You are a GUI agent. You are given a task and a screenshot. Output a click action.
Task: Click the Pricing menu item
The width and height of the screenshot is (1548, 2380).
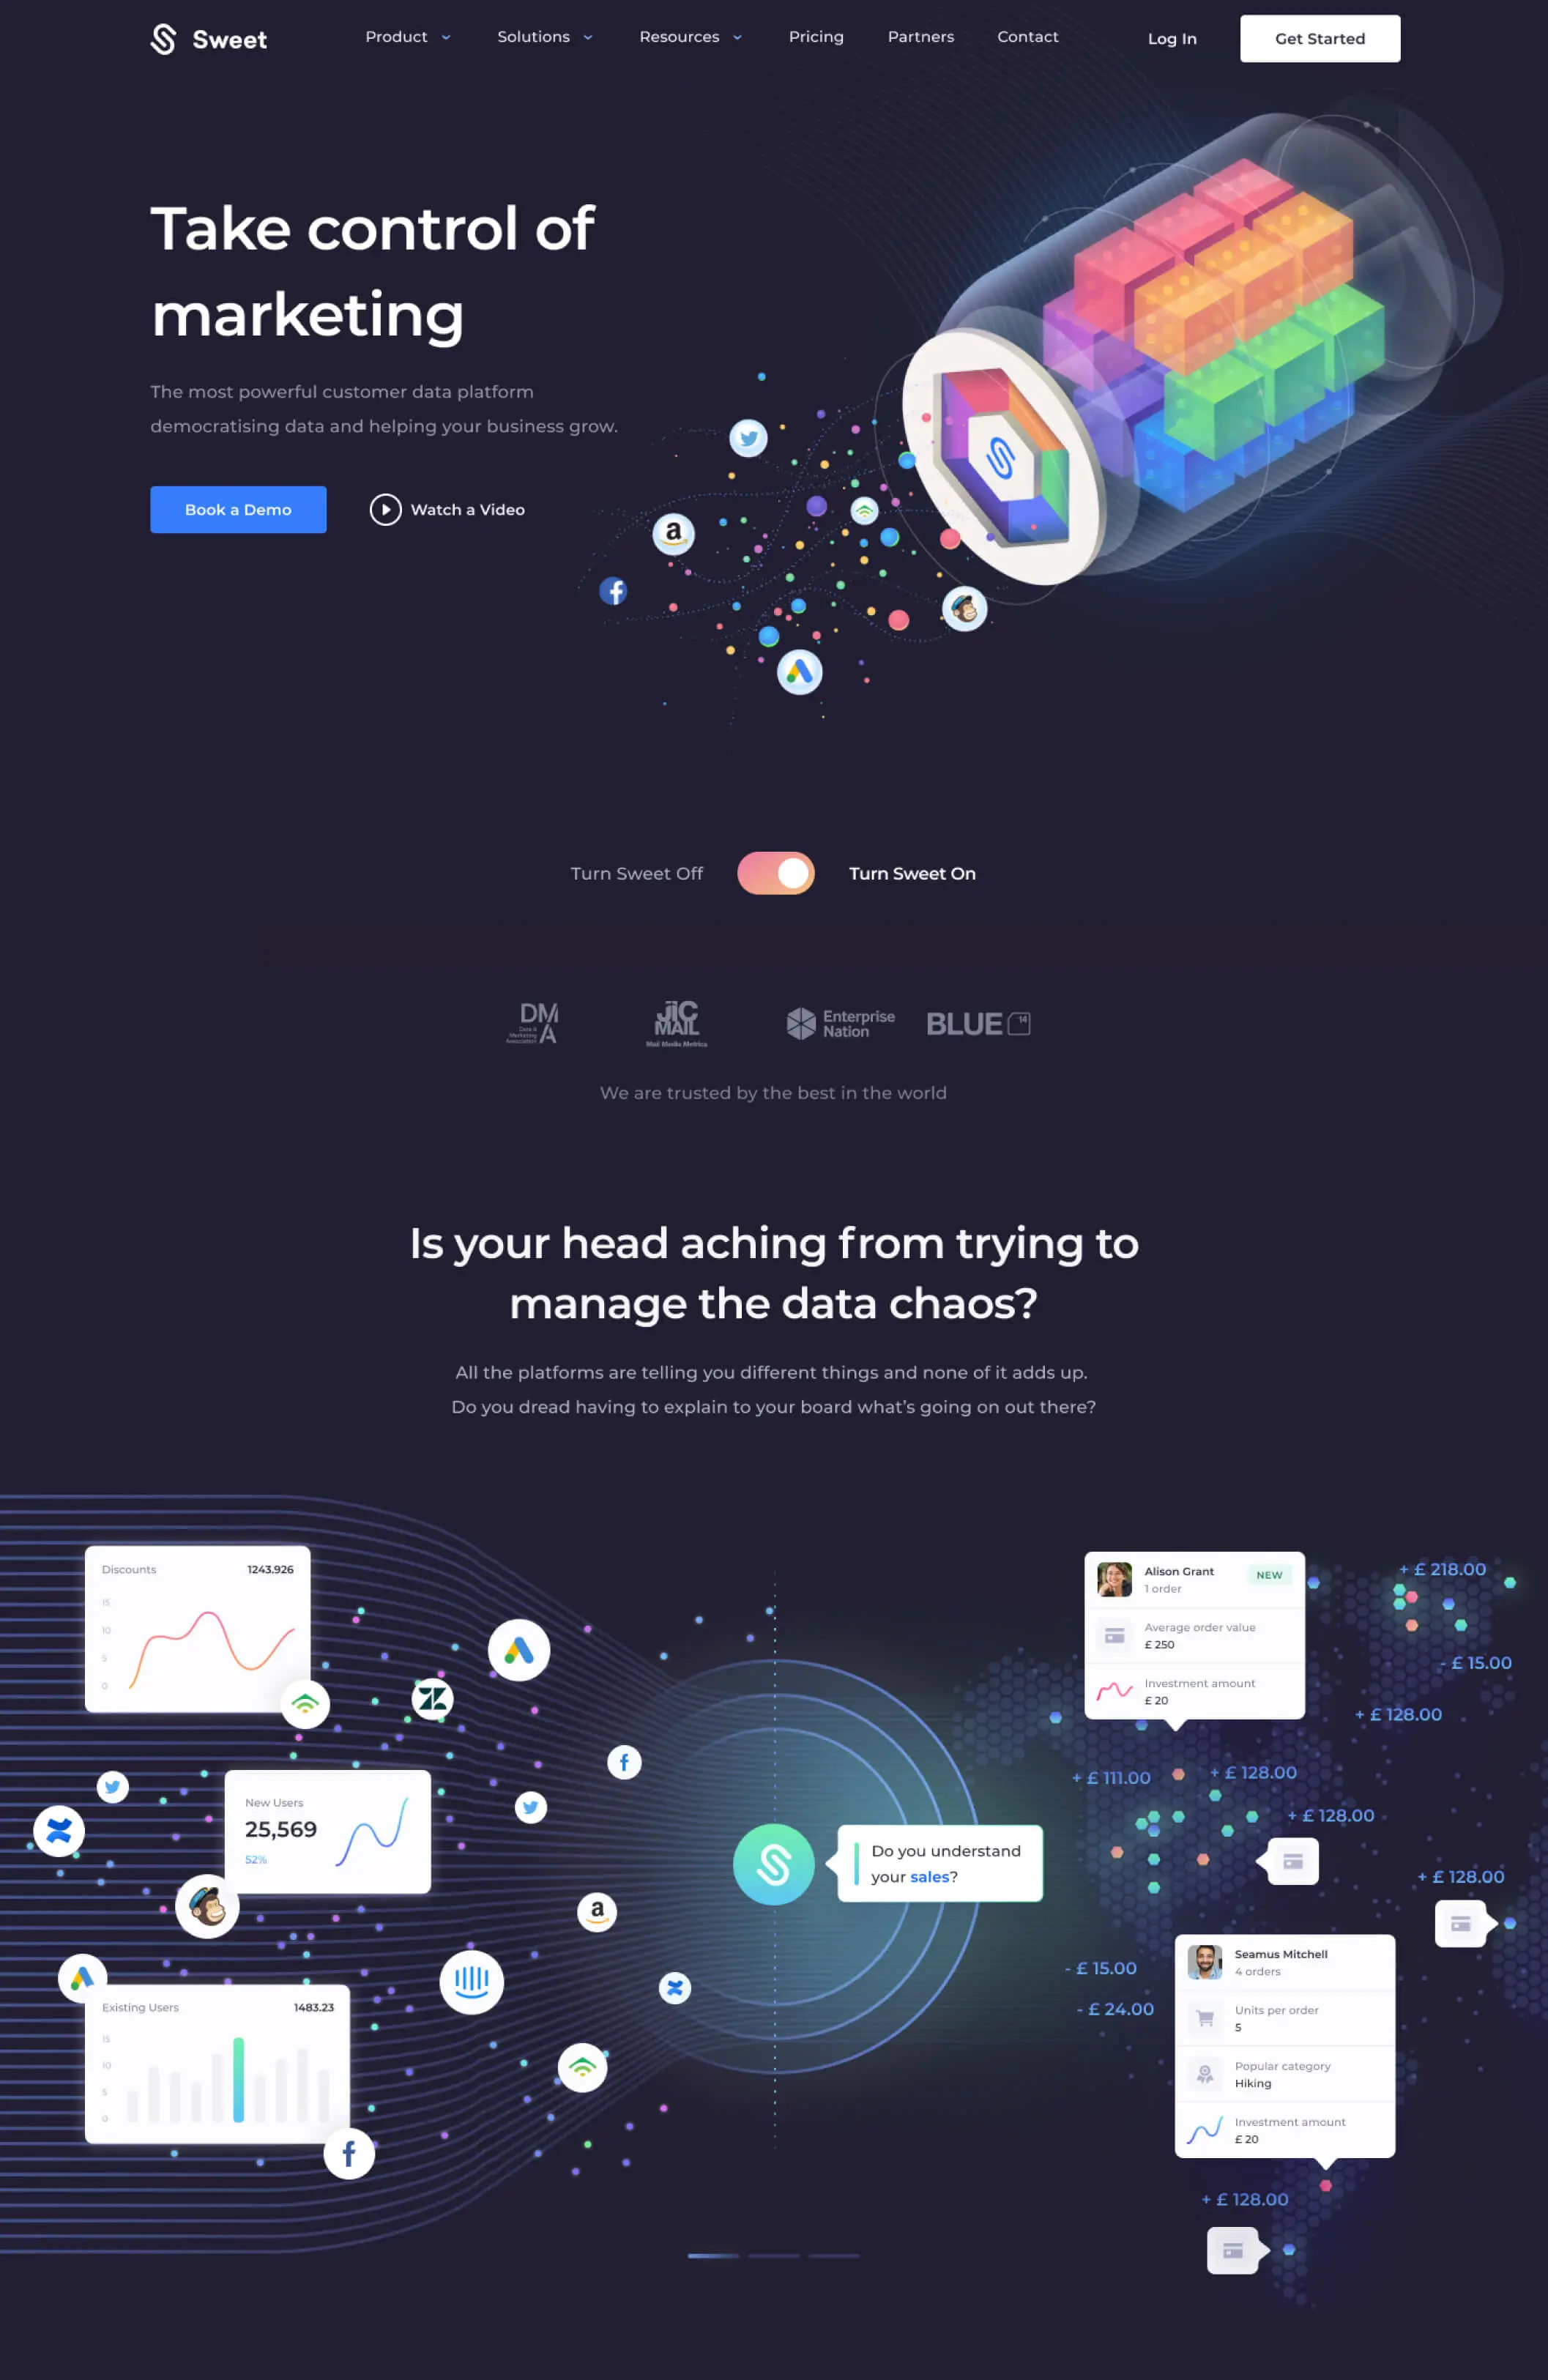816,37
